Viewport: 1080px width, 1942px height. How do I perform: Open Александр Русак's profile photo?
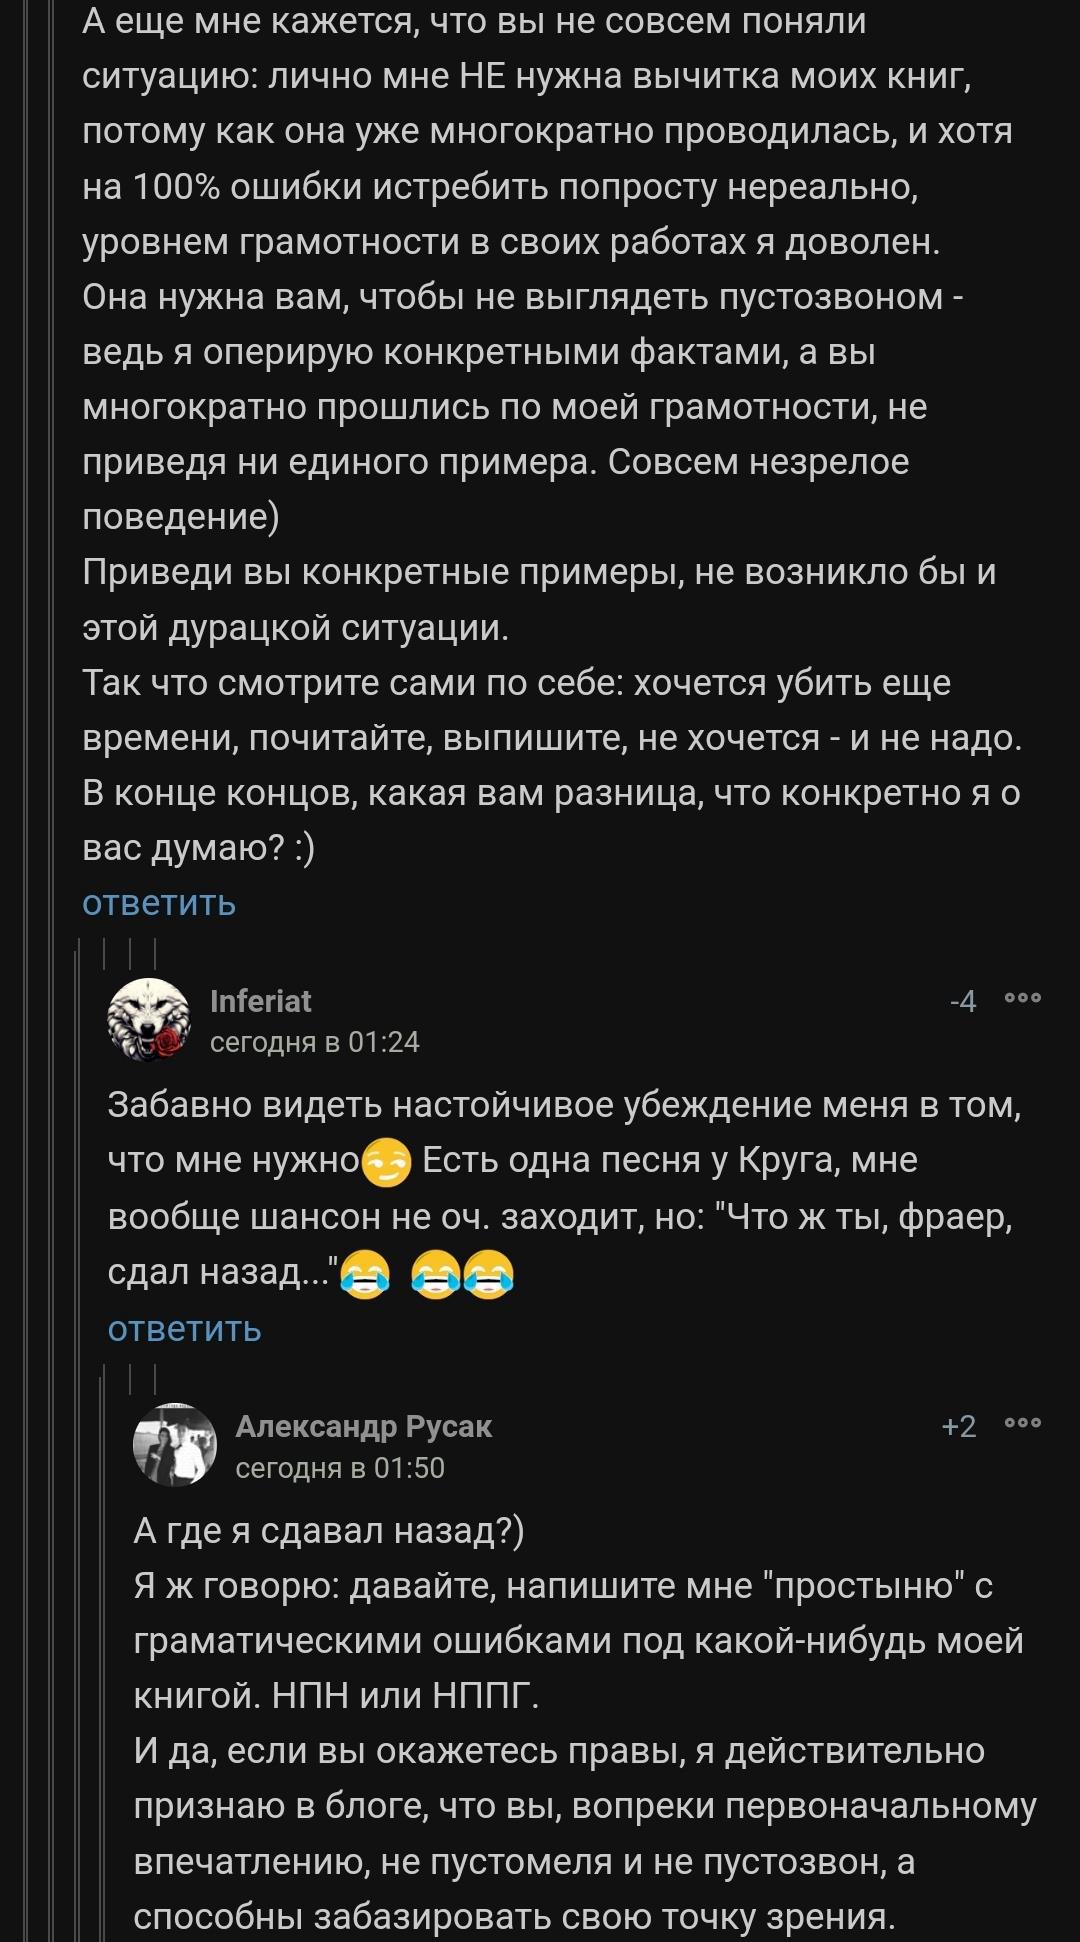174,1444
